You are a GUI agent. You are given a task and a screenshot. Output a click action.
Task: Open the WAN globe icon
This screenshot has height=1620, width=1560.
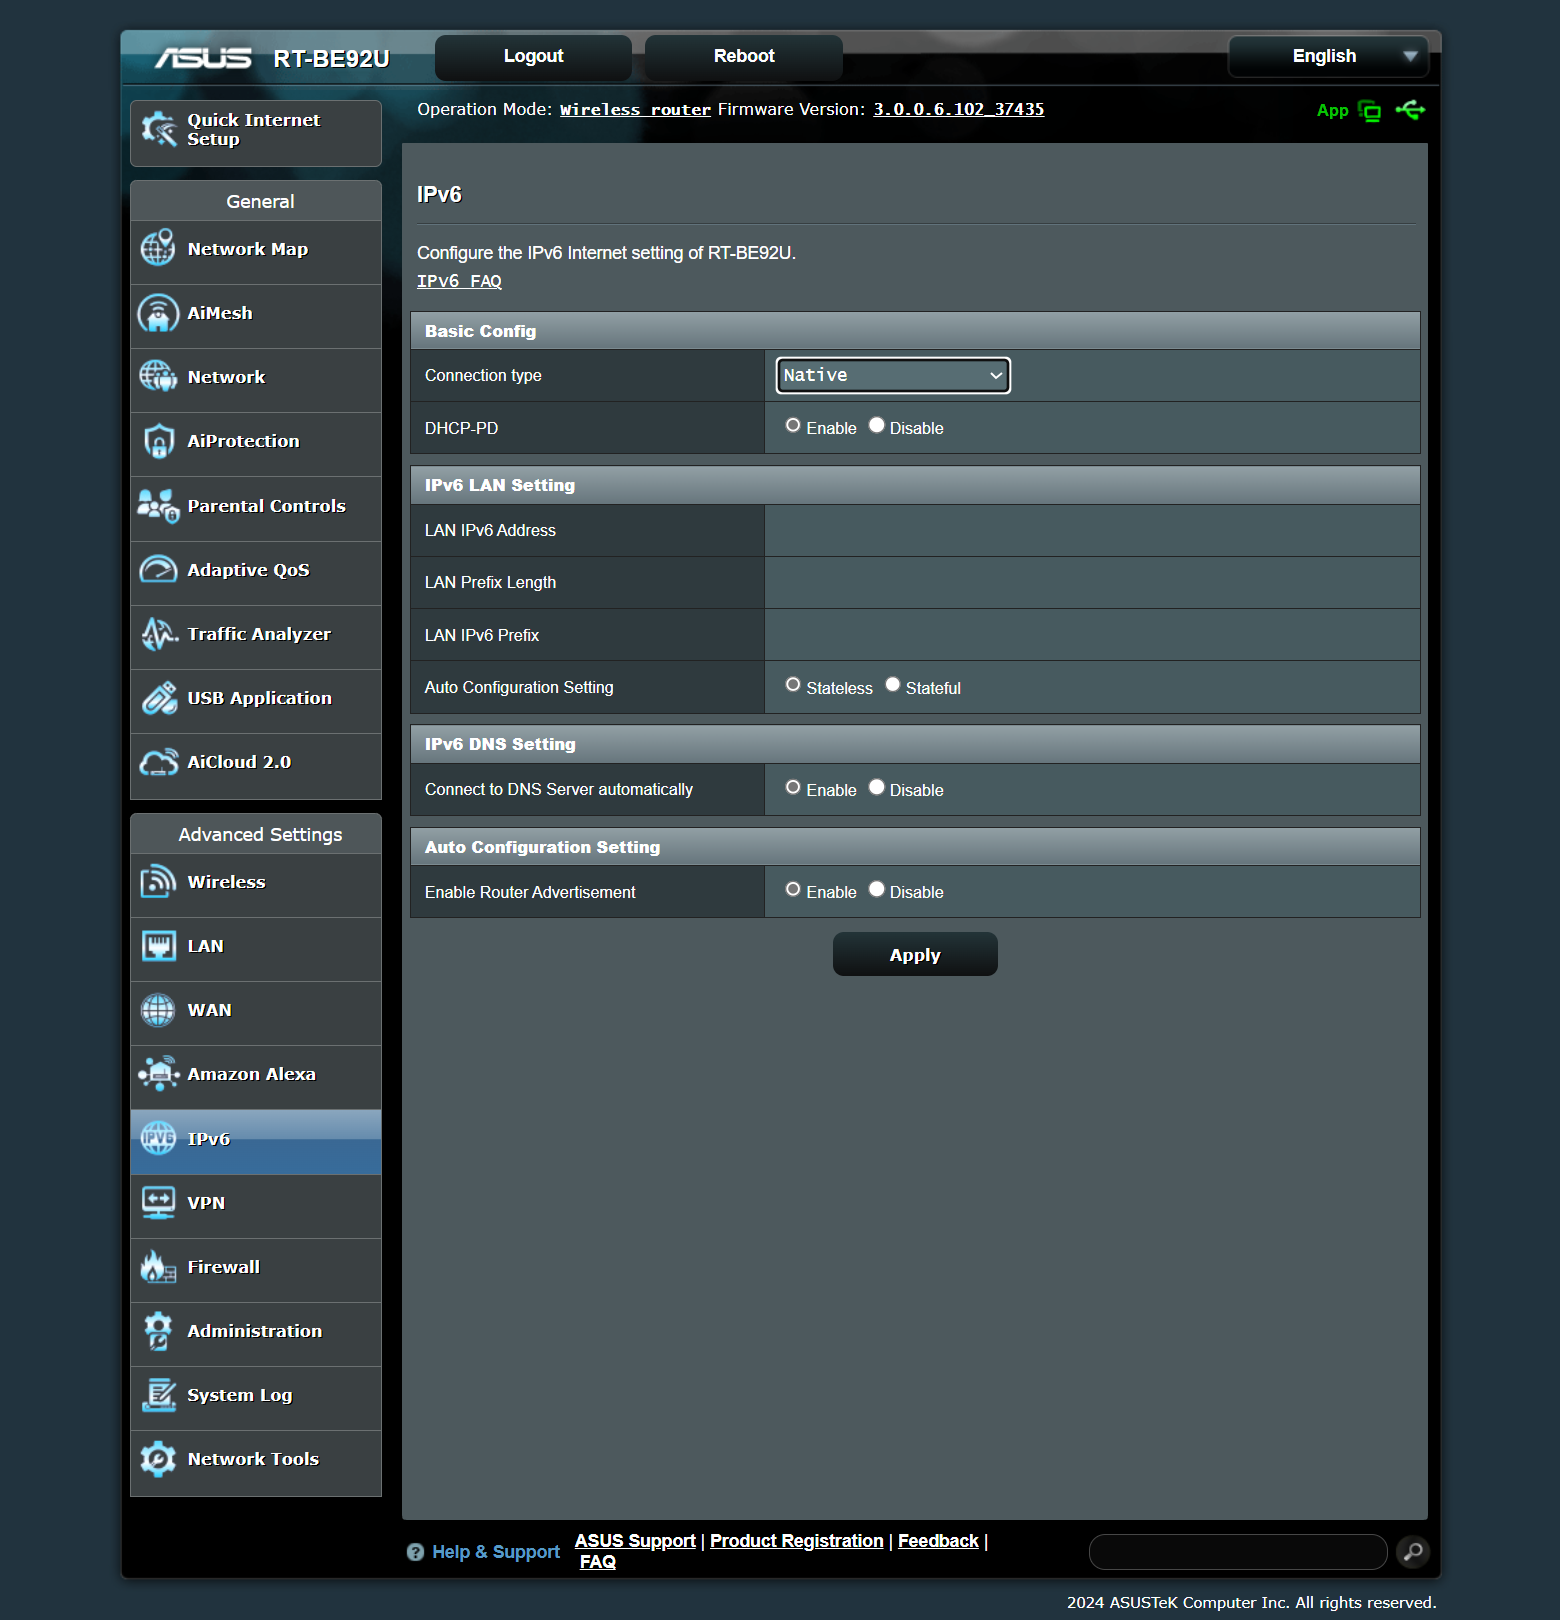159,1010
